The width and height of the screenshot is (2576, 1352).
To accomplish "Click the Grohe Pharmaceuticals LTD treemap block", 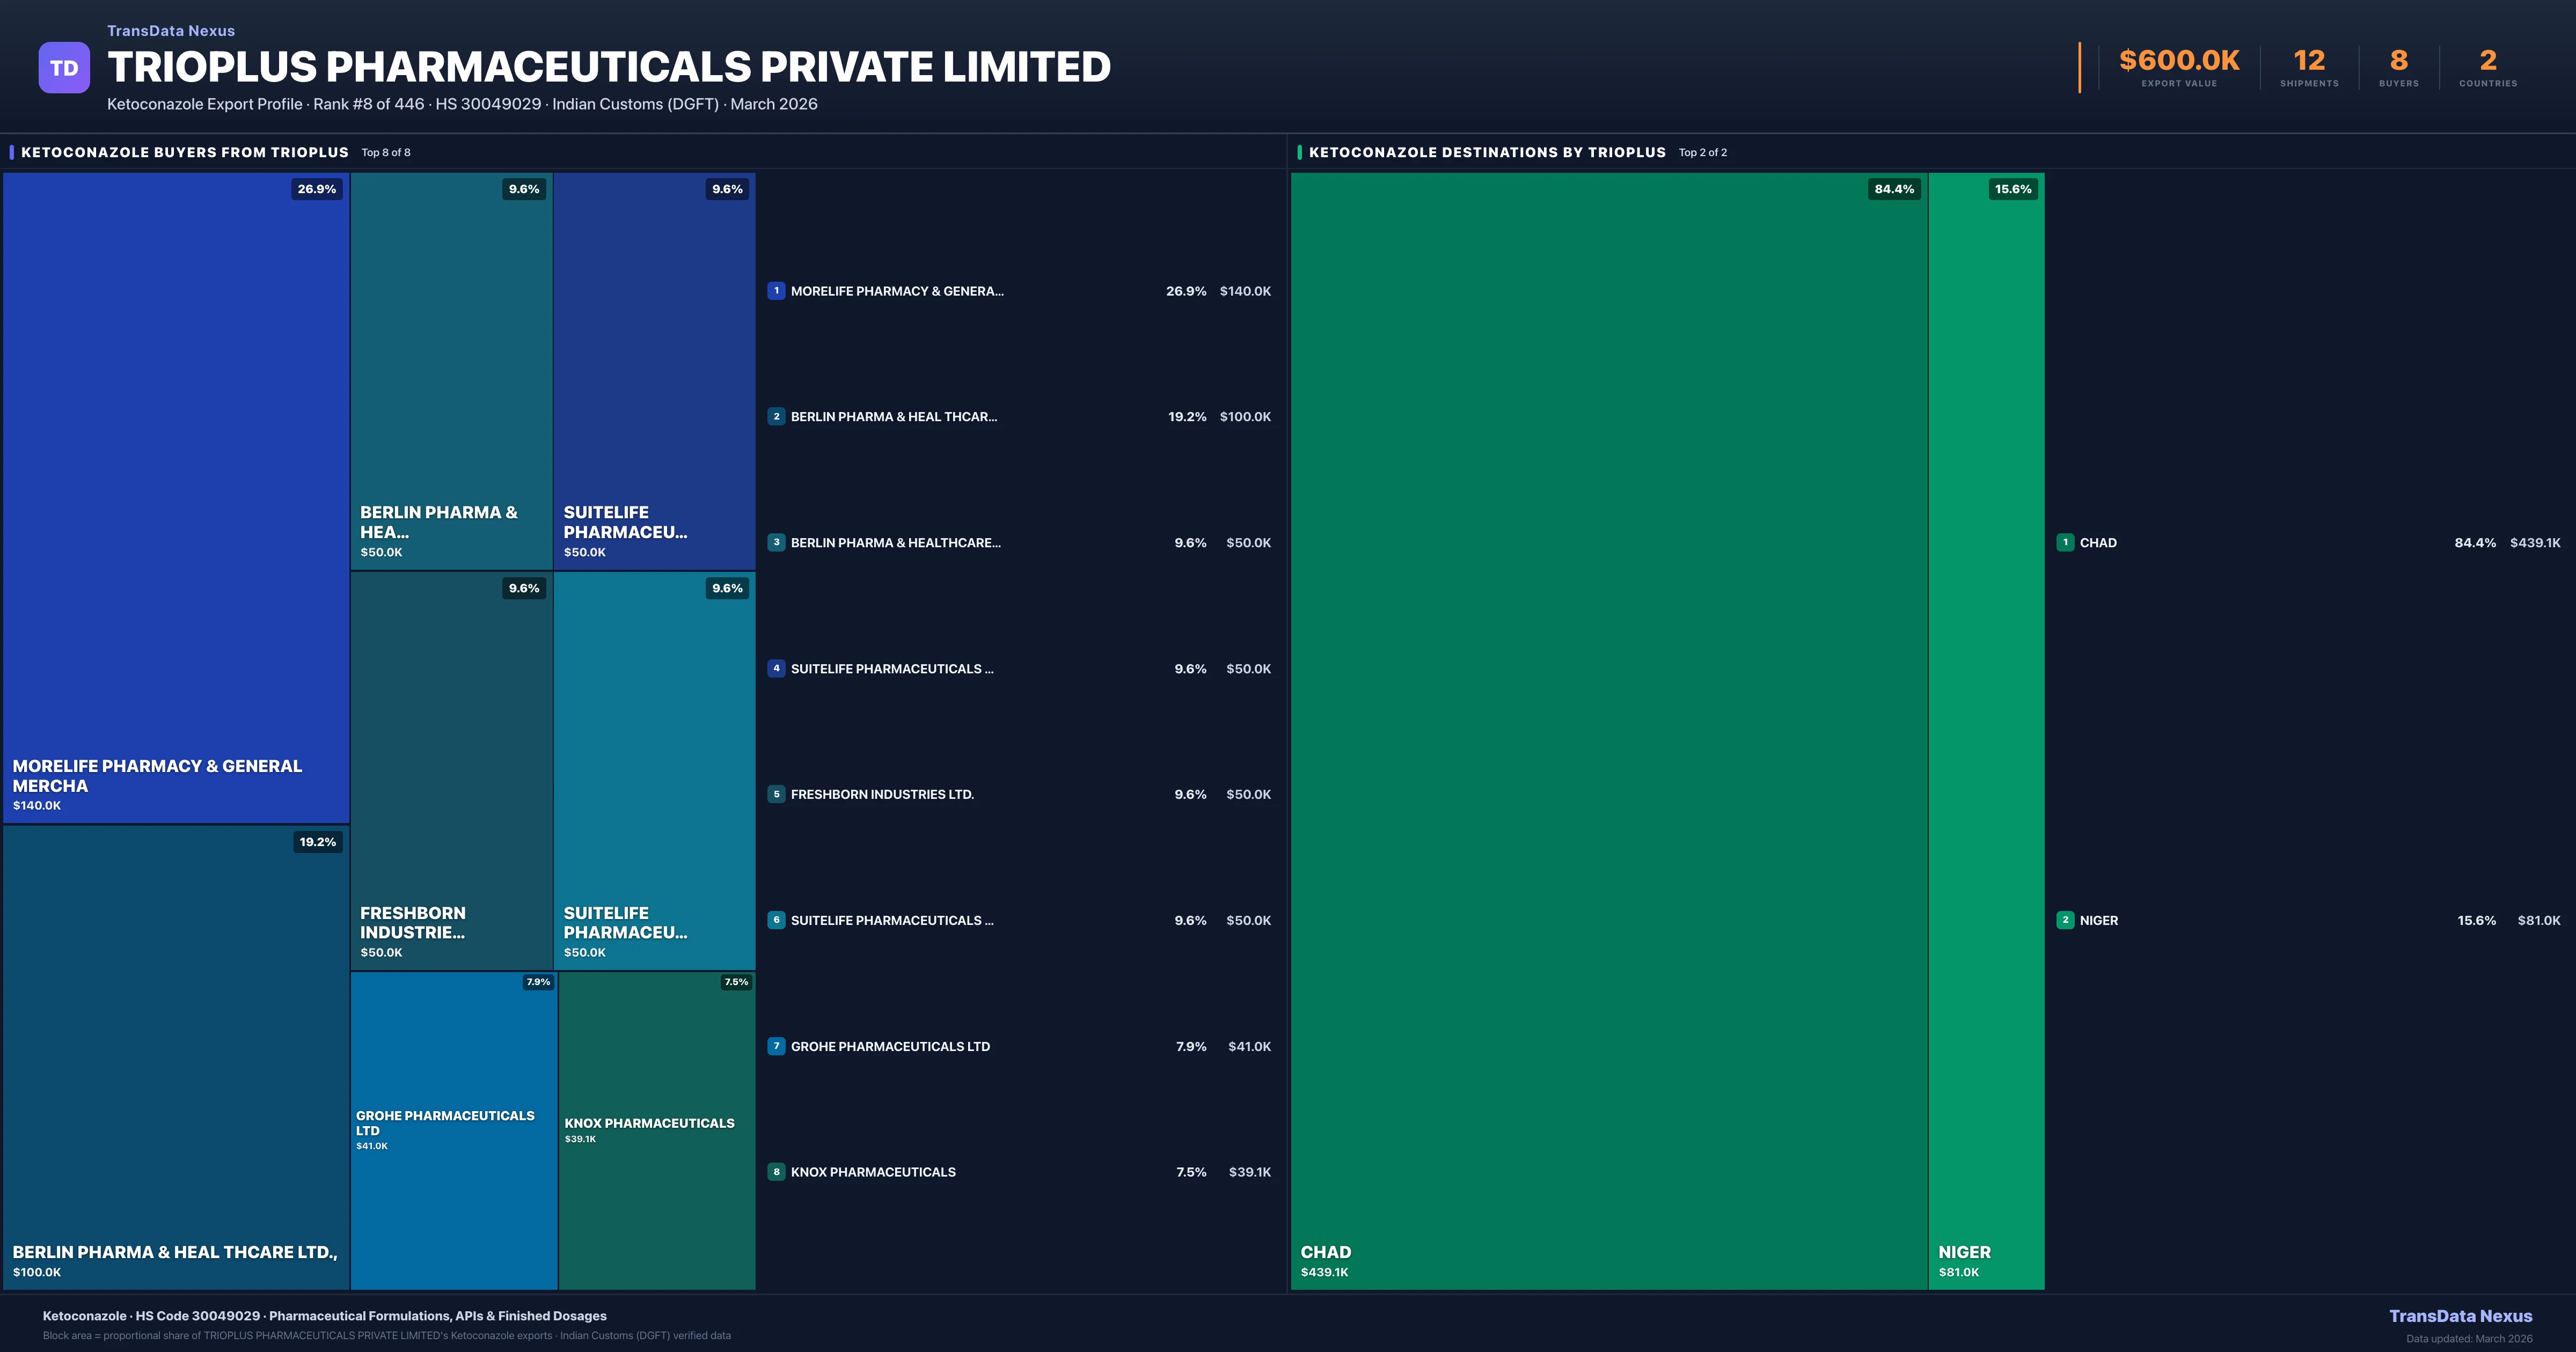I will pyautogui.click(x=453, y=1130).
